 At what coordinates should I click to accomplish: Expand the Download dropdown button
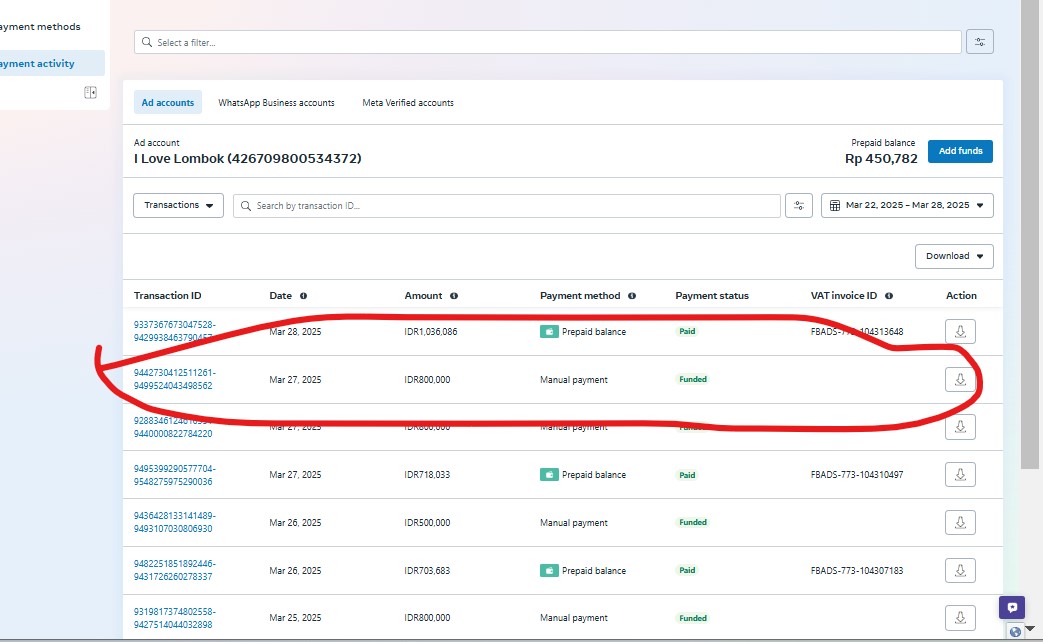pyautogui.click(x=953, y=256)
